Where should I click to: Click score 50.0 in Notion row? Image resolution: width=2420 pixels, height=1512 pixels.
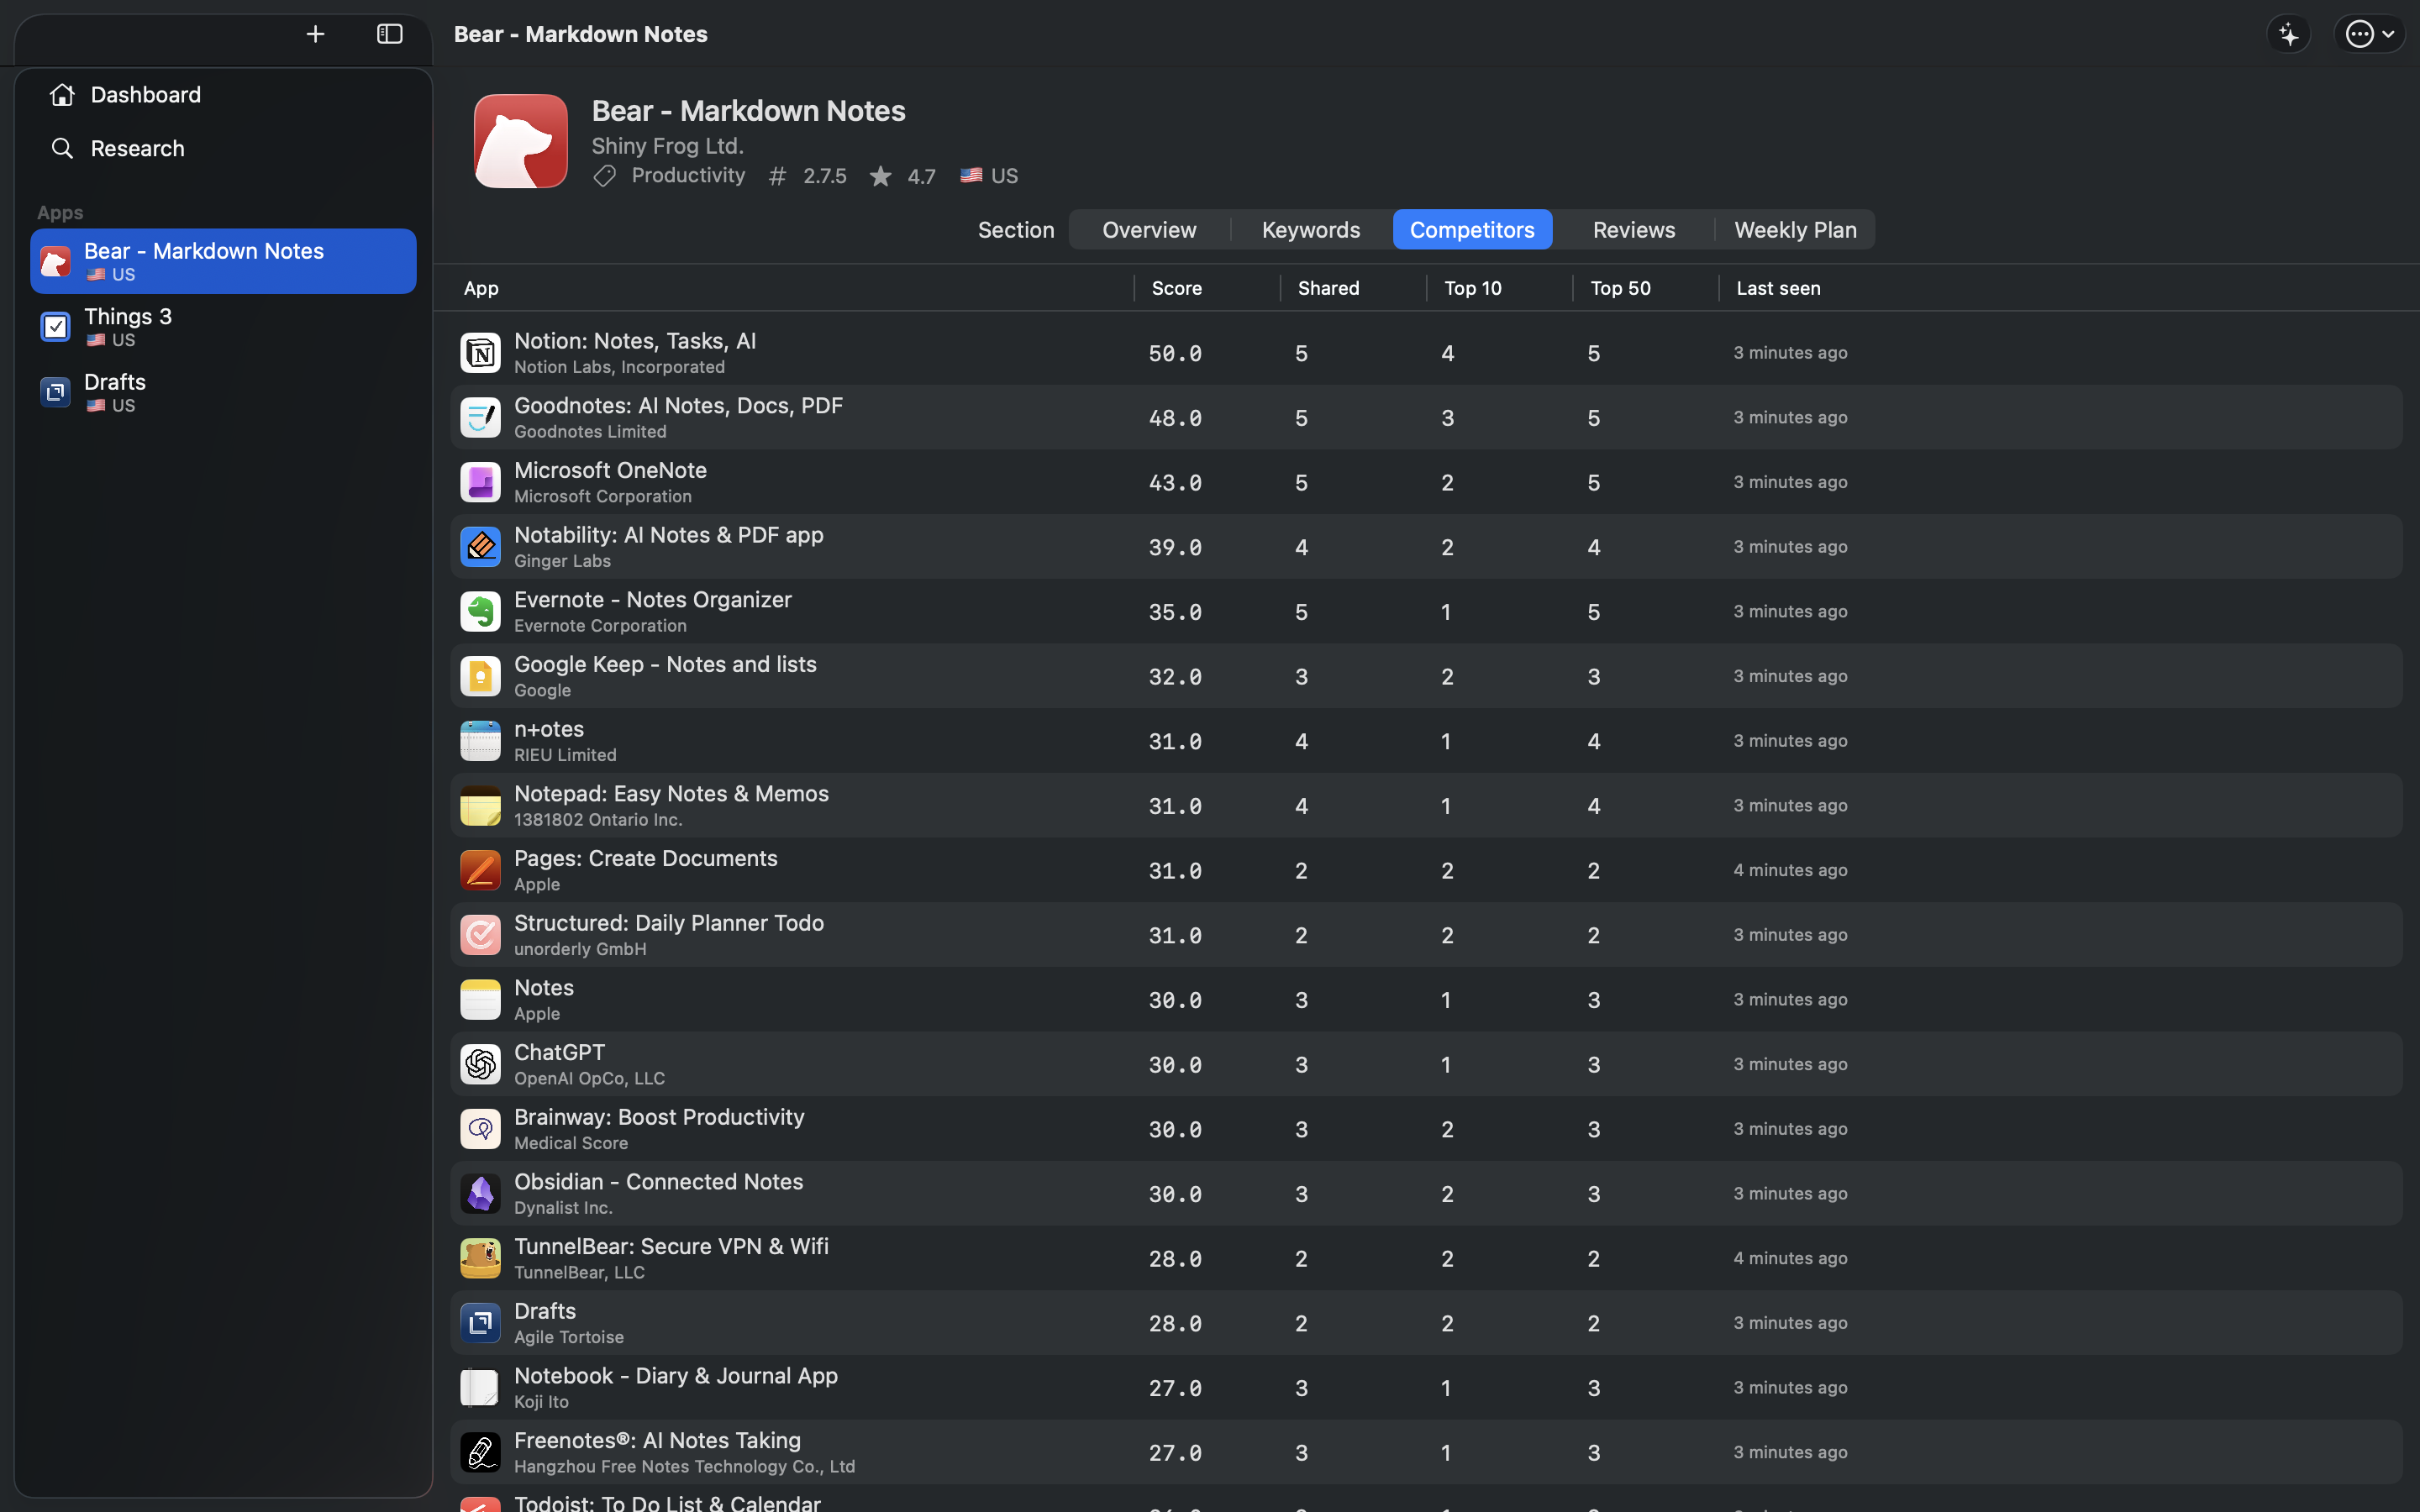[1175, 354]
